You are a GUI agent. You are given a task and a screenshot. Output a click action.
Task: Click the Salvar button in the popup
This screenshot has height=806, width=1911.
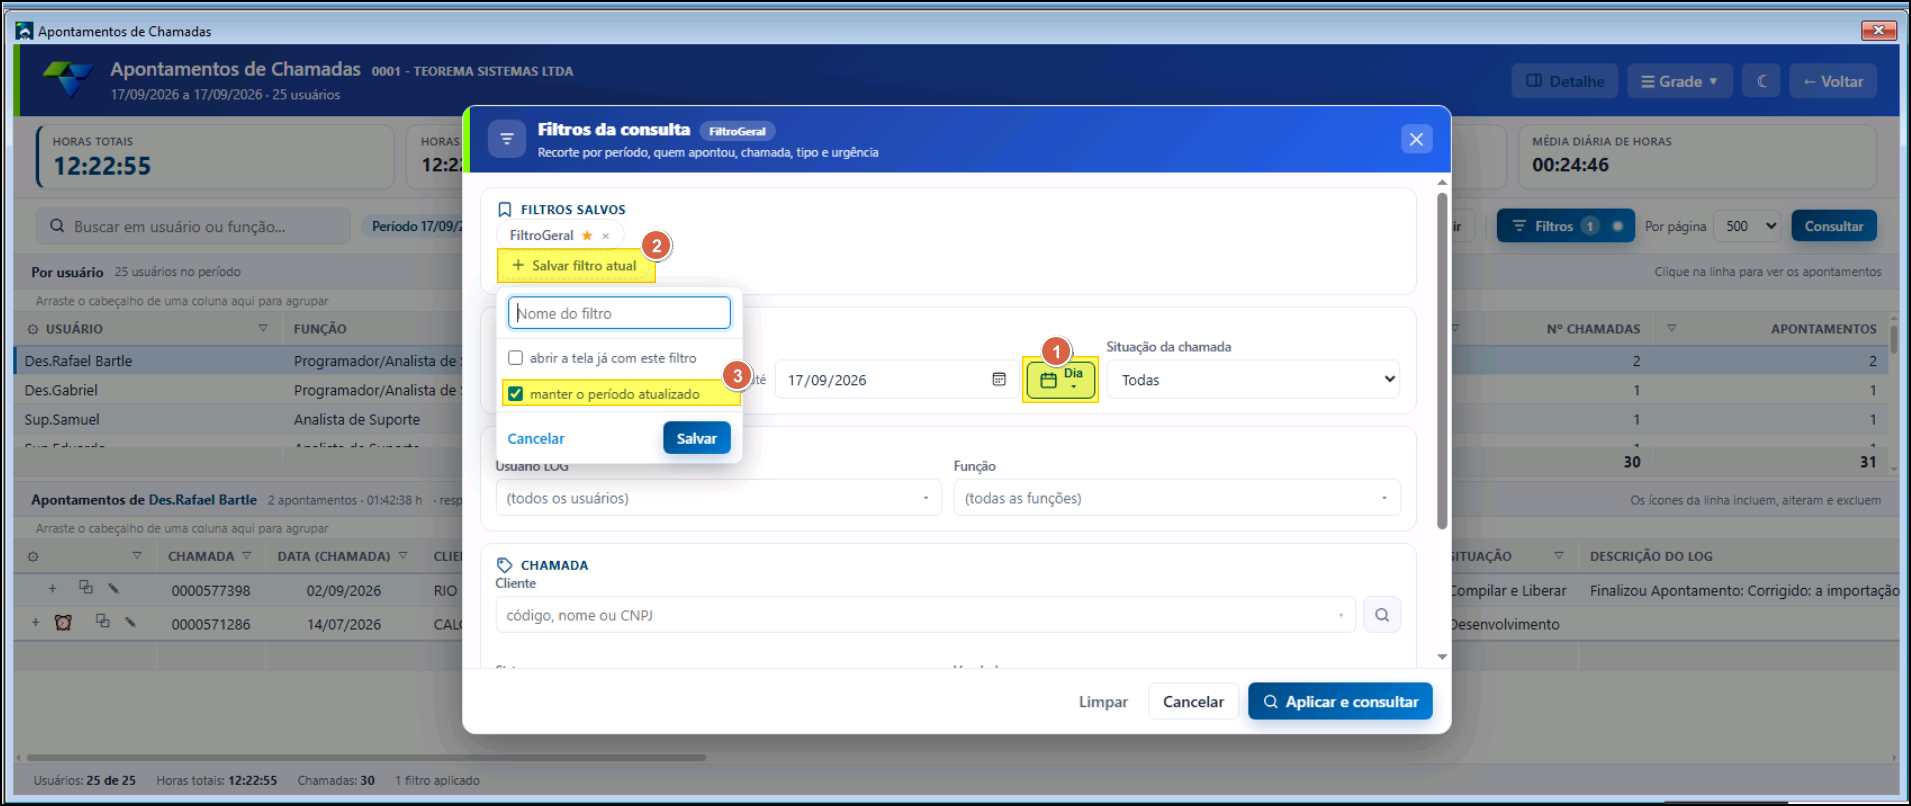(696, 438)
